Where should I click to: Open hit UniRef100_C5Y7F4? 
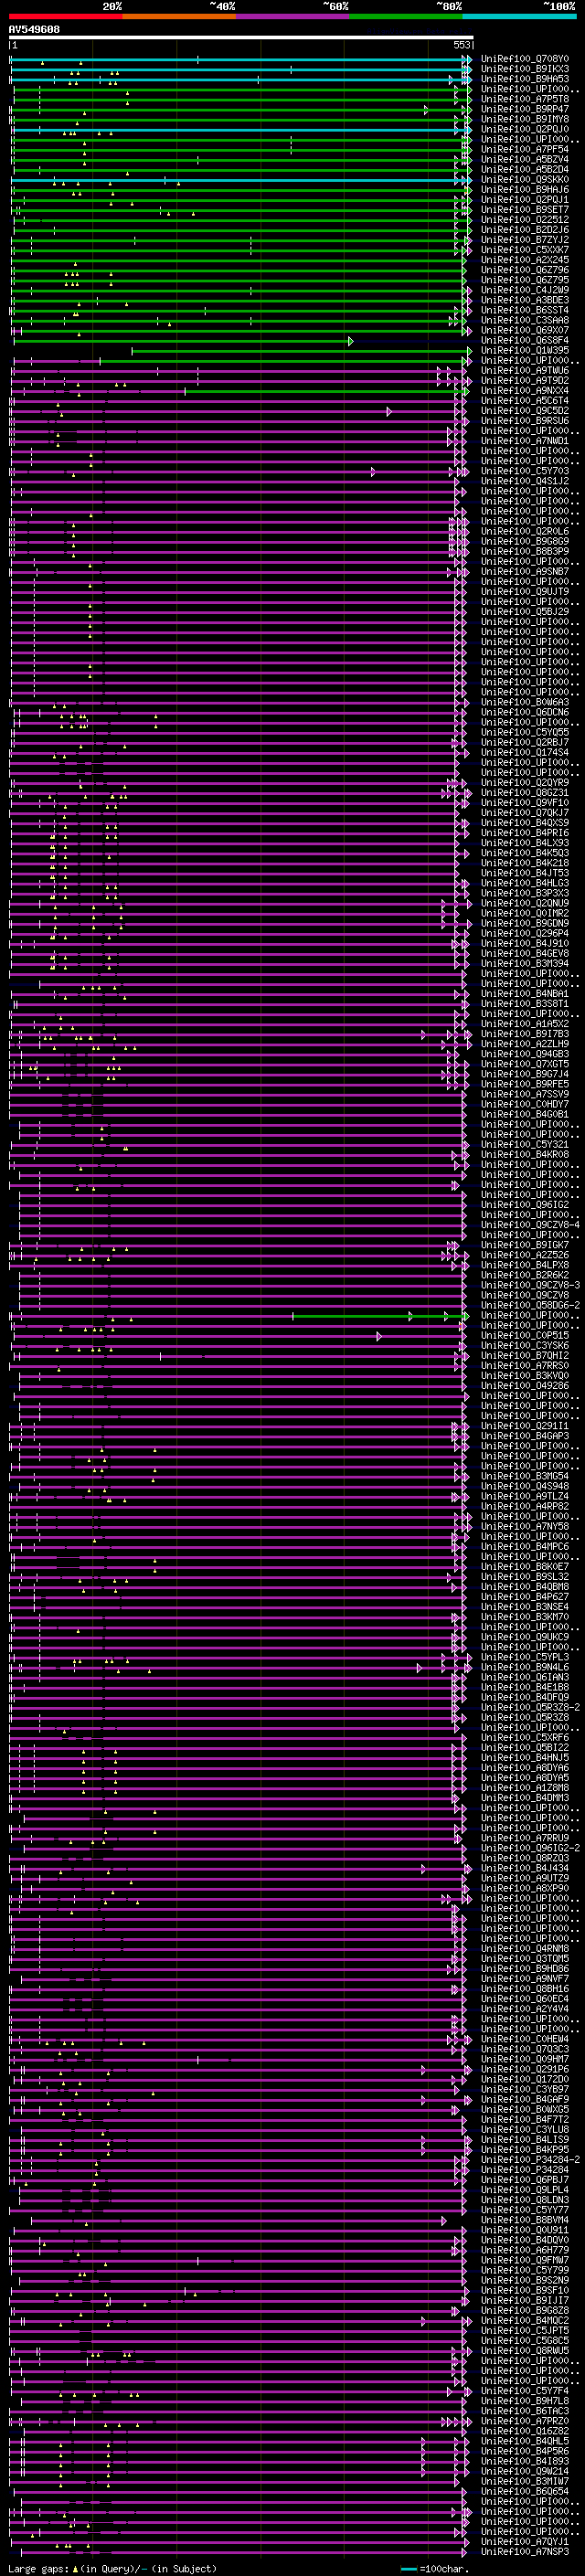click(x=525, y=2390)
